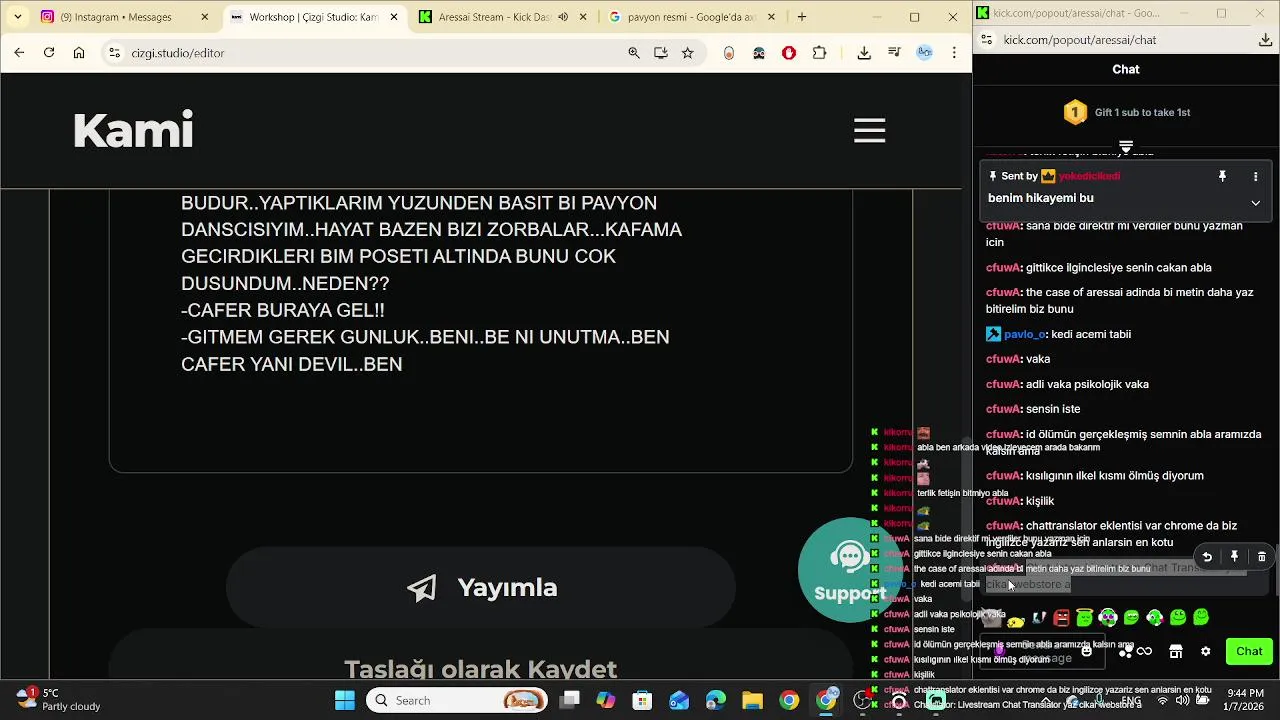
Task: Reply to the hovered chat message
Action: [1207, 557]
